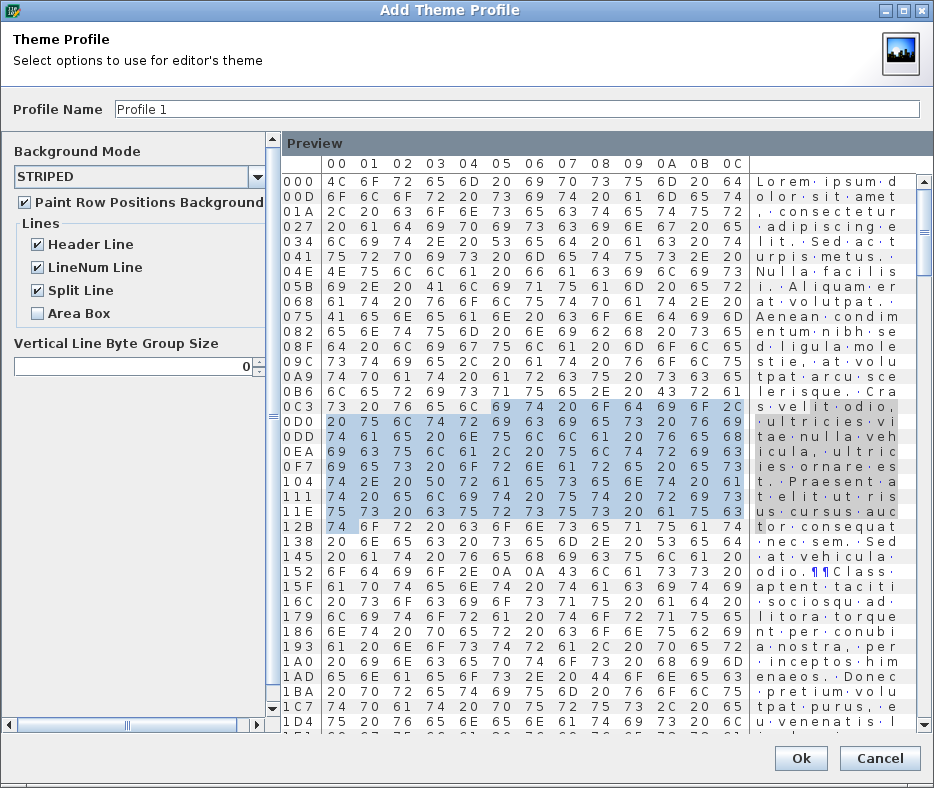The width and height of the screenshot is (934, 788).
Task: Select the STRIPED combo box field
Action: [x=130, y=177]
